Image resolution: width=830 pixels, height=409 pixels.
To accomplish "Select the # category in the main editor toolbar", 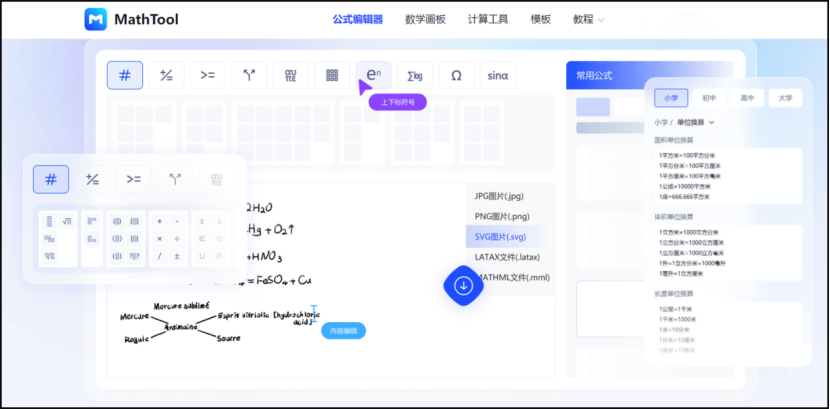I will 125,75.
